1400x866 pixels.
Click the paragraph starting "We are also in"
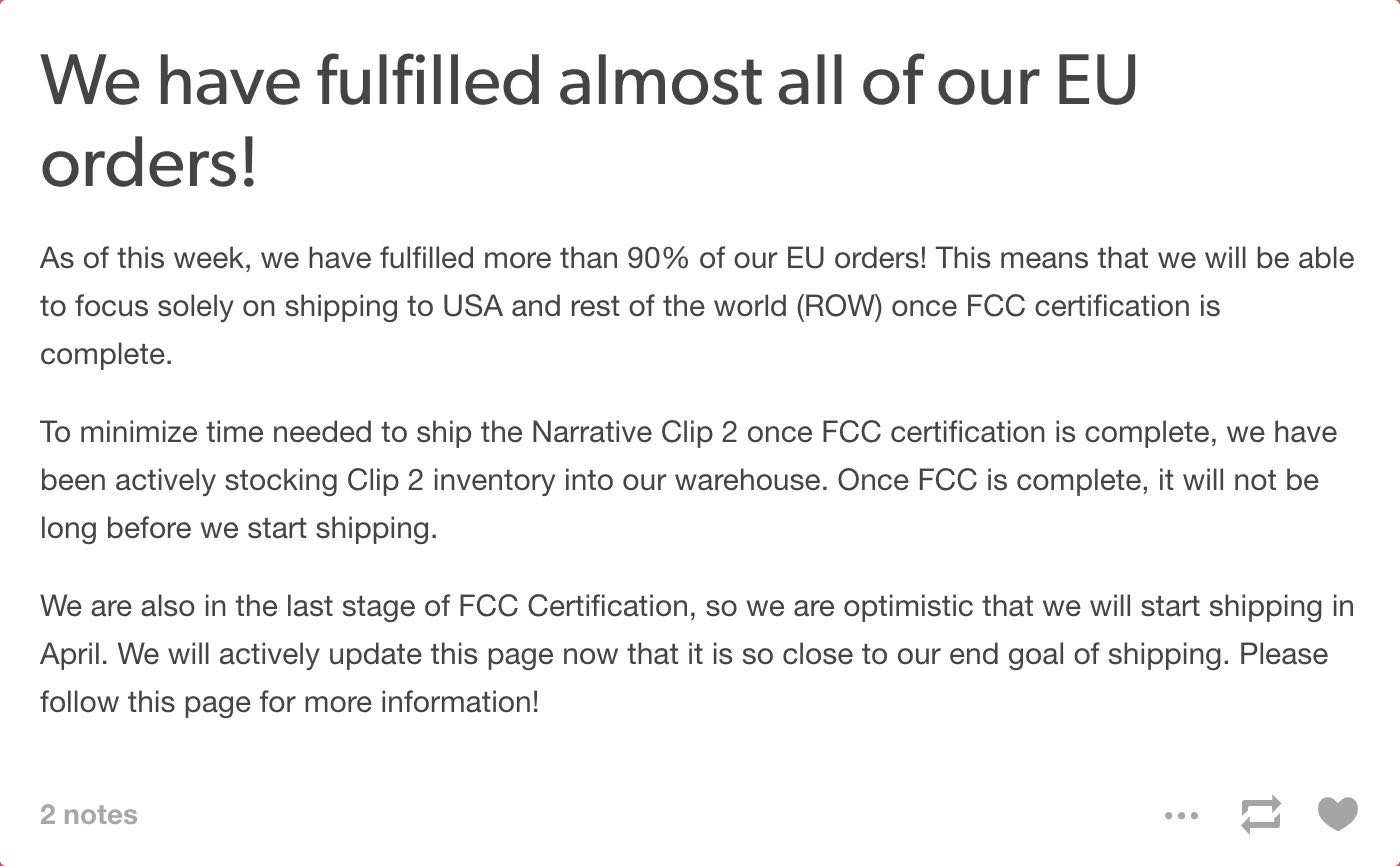(x=697, y=654)
